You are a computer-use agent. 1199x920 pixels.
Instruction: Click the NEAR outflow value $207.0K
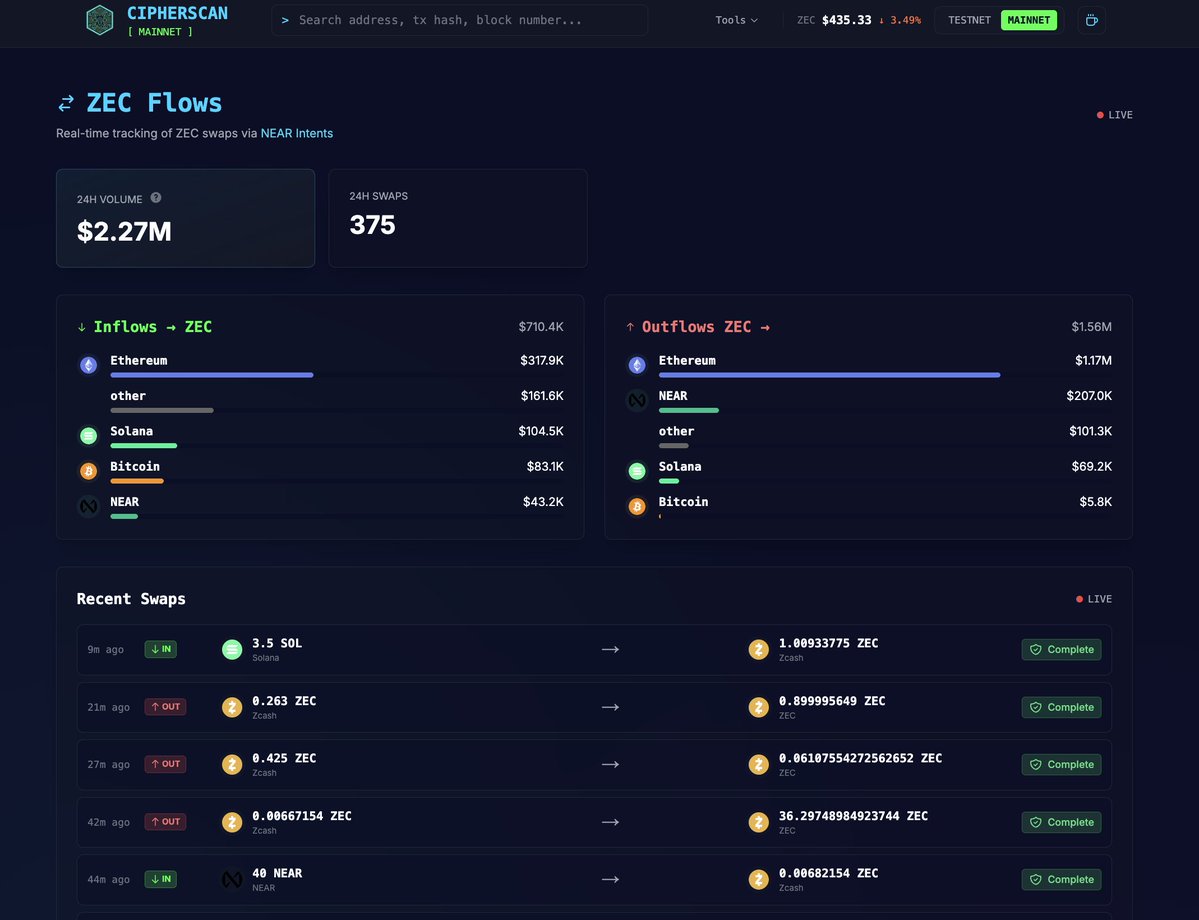1089,395
